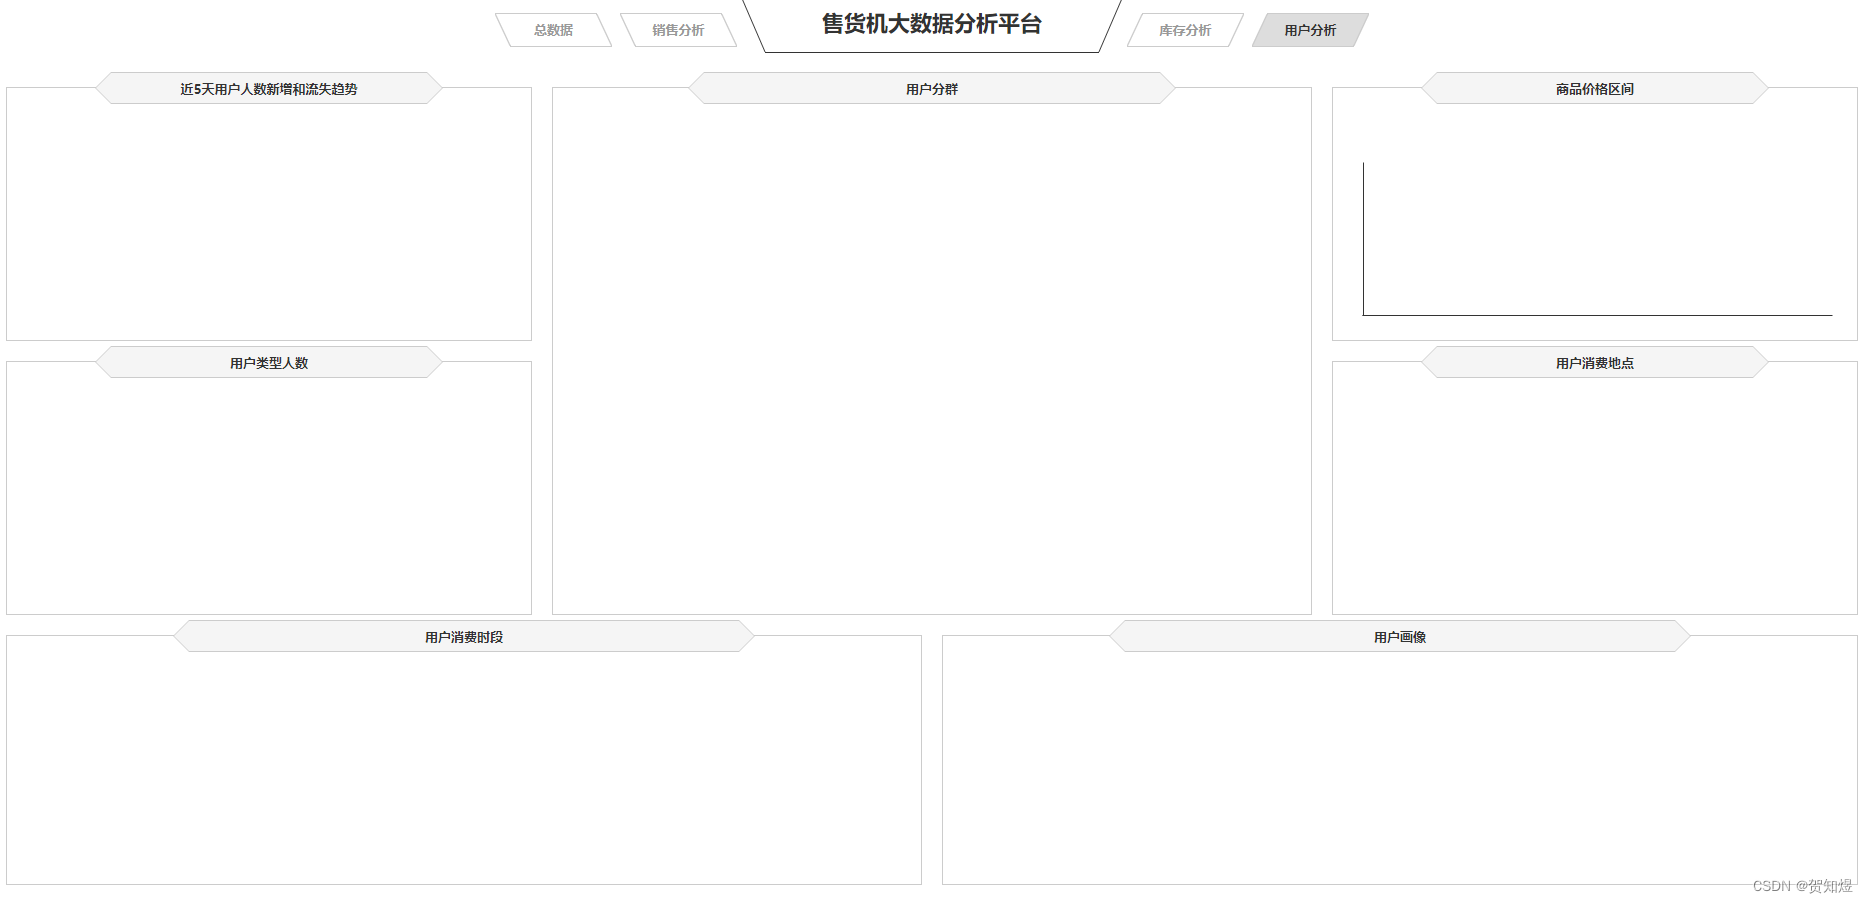Click the 用户分群 panel header
This screenshot has width=1868, height=903.
932,88
